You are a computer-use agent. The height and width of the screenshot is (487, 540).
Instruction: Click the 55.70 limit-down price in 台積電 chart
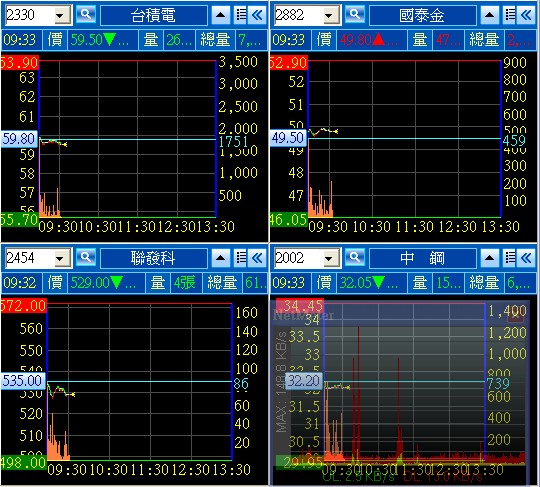pos(19,220)
